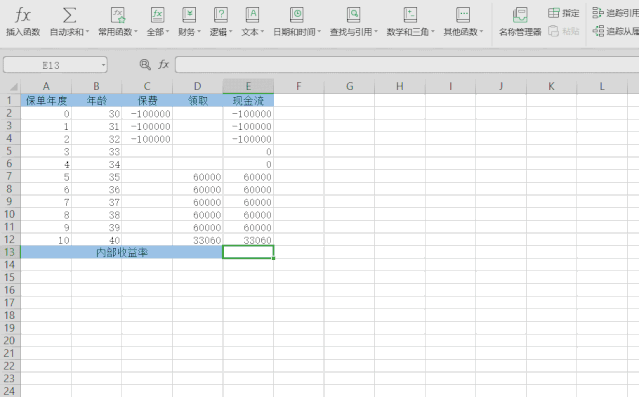Select column E header
This screenshot has height=397, width=639.
248,86
